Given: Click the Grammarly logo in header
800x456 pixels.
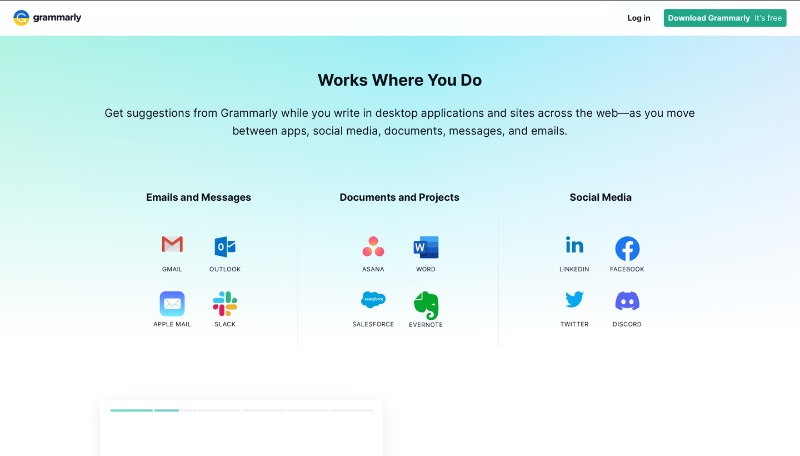Looking at the screenshot, I should [48, 18].
